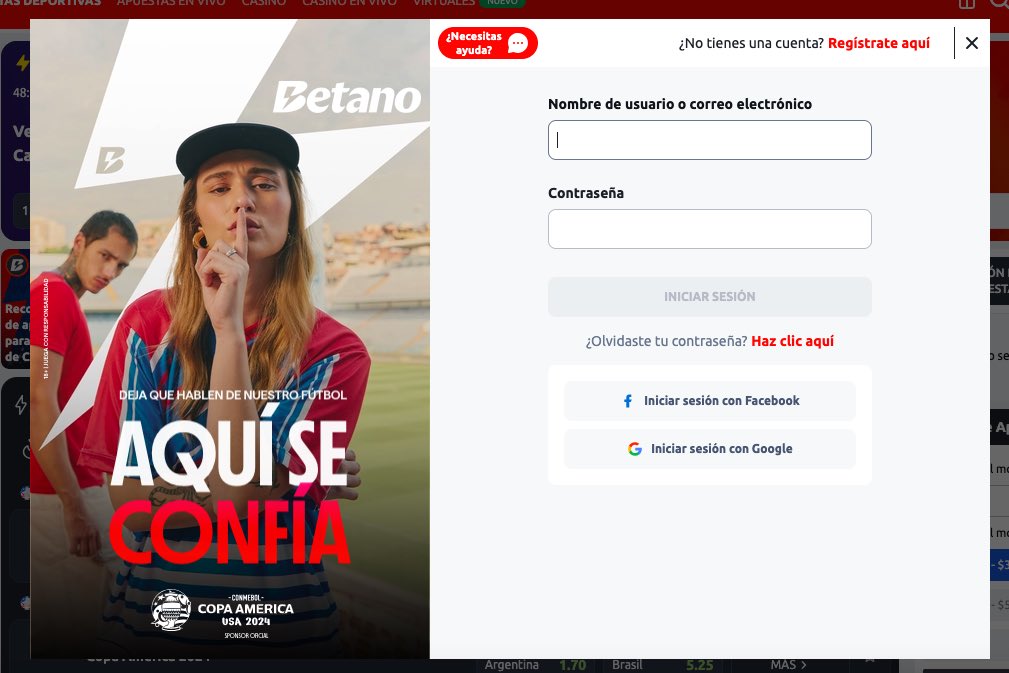
Task: Click the Google logo icon
Action: coord(634,449)
